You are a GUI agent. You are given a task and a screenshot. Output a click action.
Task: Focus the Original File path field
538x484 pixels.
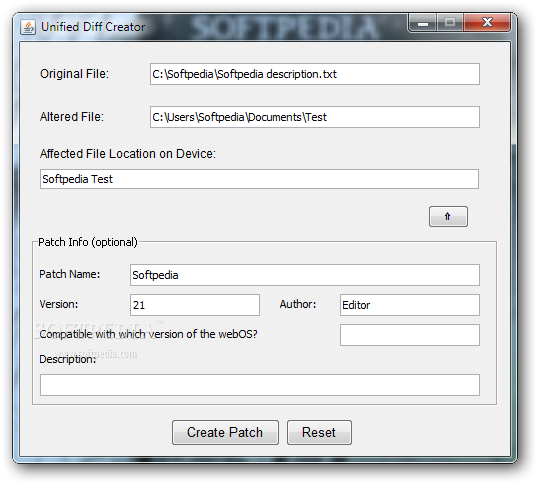point(315,74)
